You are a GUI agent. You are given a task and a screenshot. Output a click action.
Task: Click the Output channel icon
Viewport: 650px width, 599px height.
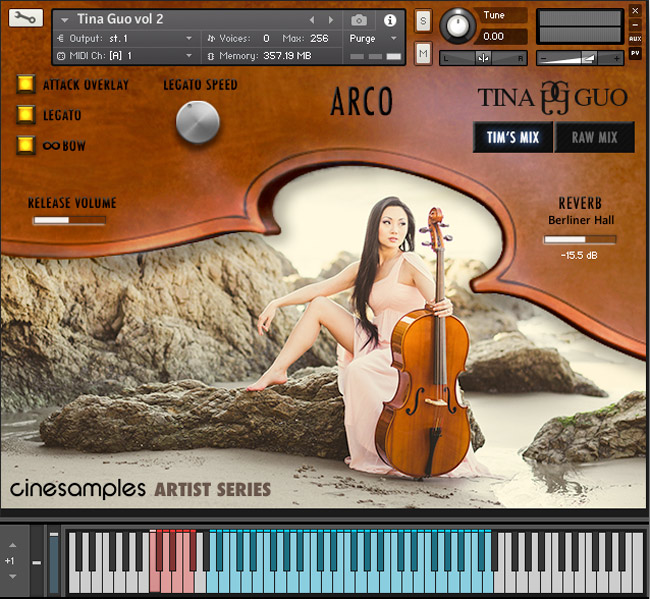[x=61, y=39]
